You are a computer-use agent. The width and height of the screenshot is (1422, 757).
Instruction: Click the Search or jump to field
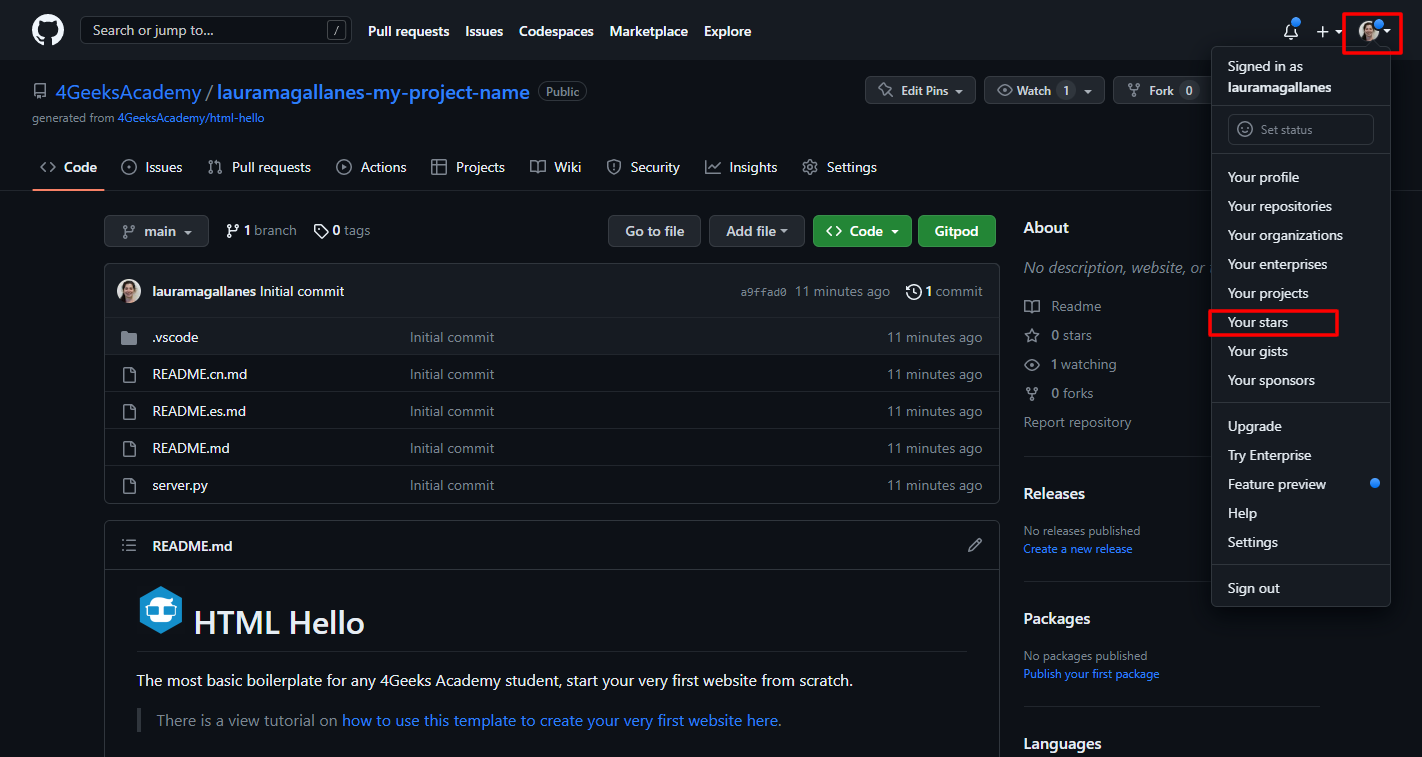pyautogui.click(x=215, y=30)
